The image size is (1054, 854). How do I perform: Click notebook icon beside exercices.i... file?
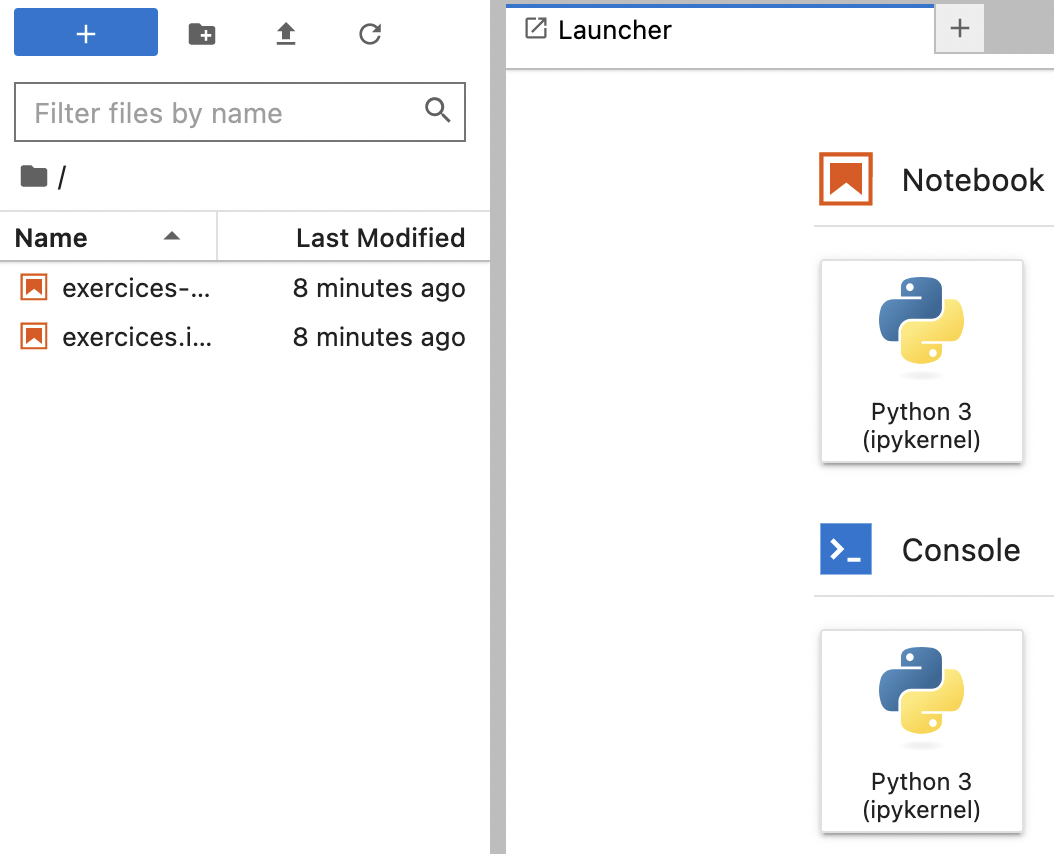[x=34, y=337]
